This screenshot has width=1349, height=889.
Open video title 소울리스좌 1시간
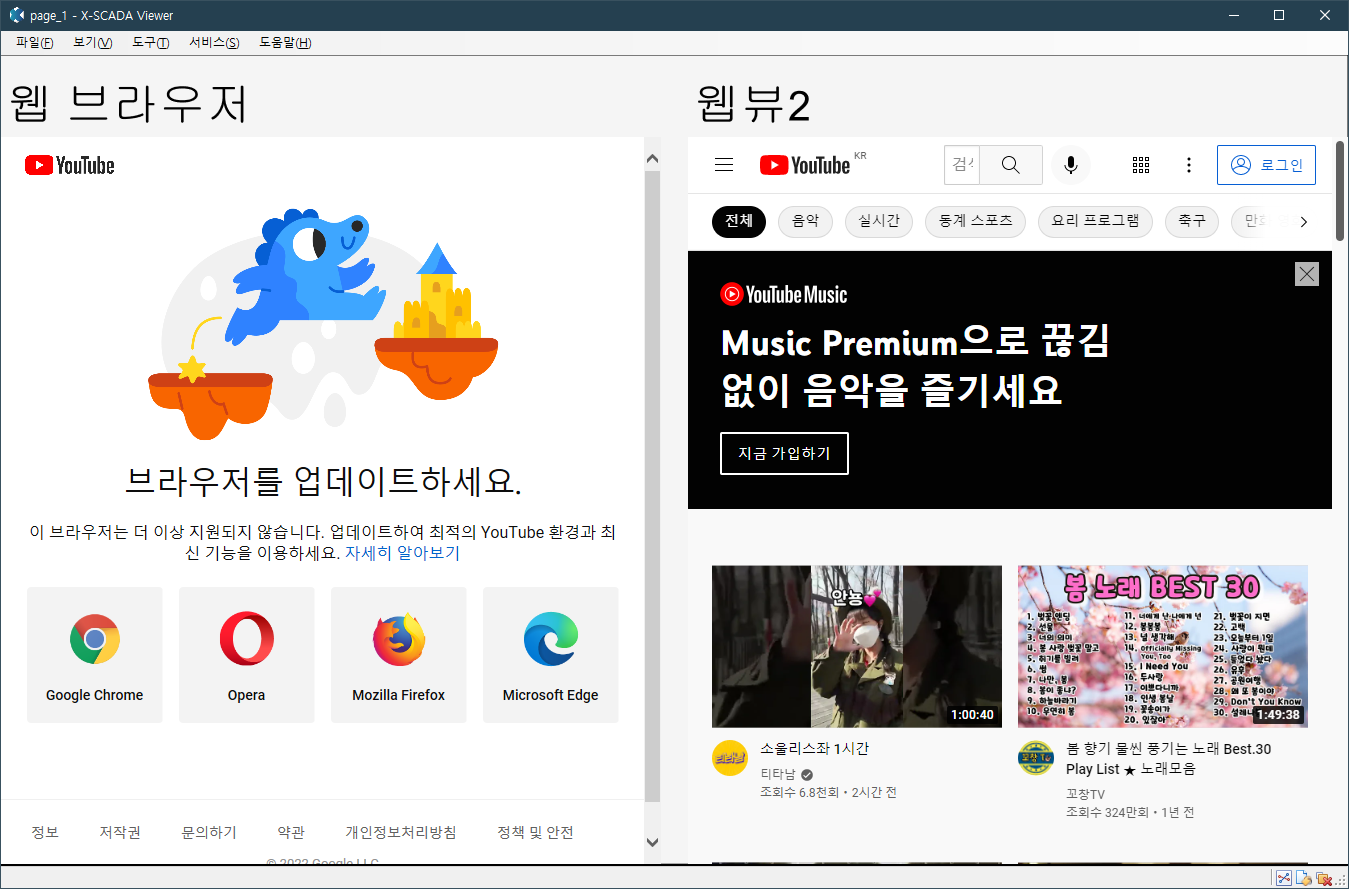(814, 748)
